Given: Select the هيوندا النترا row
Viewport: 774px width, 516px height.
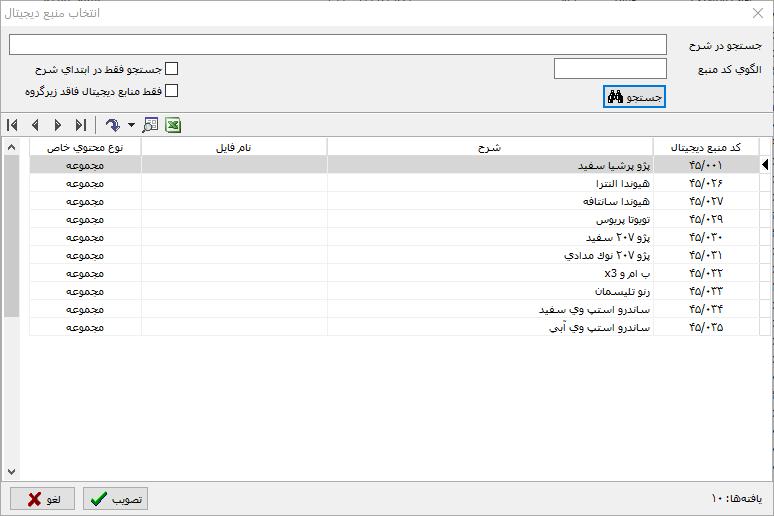Looking at the screenshot, I should pos(490,184).
